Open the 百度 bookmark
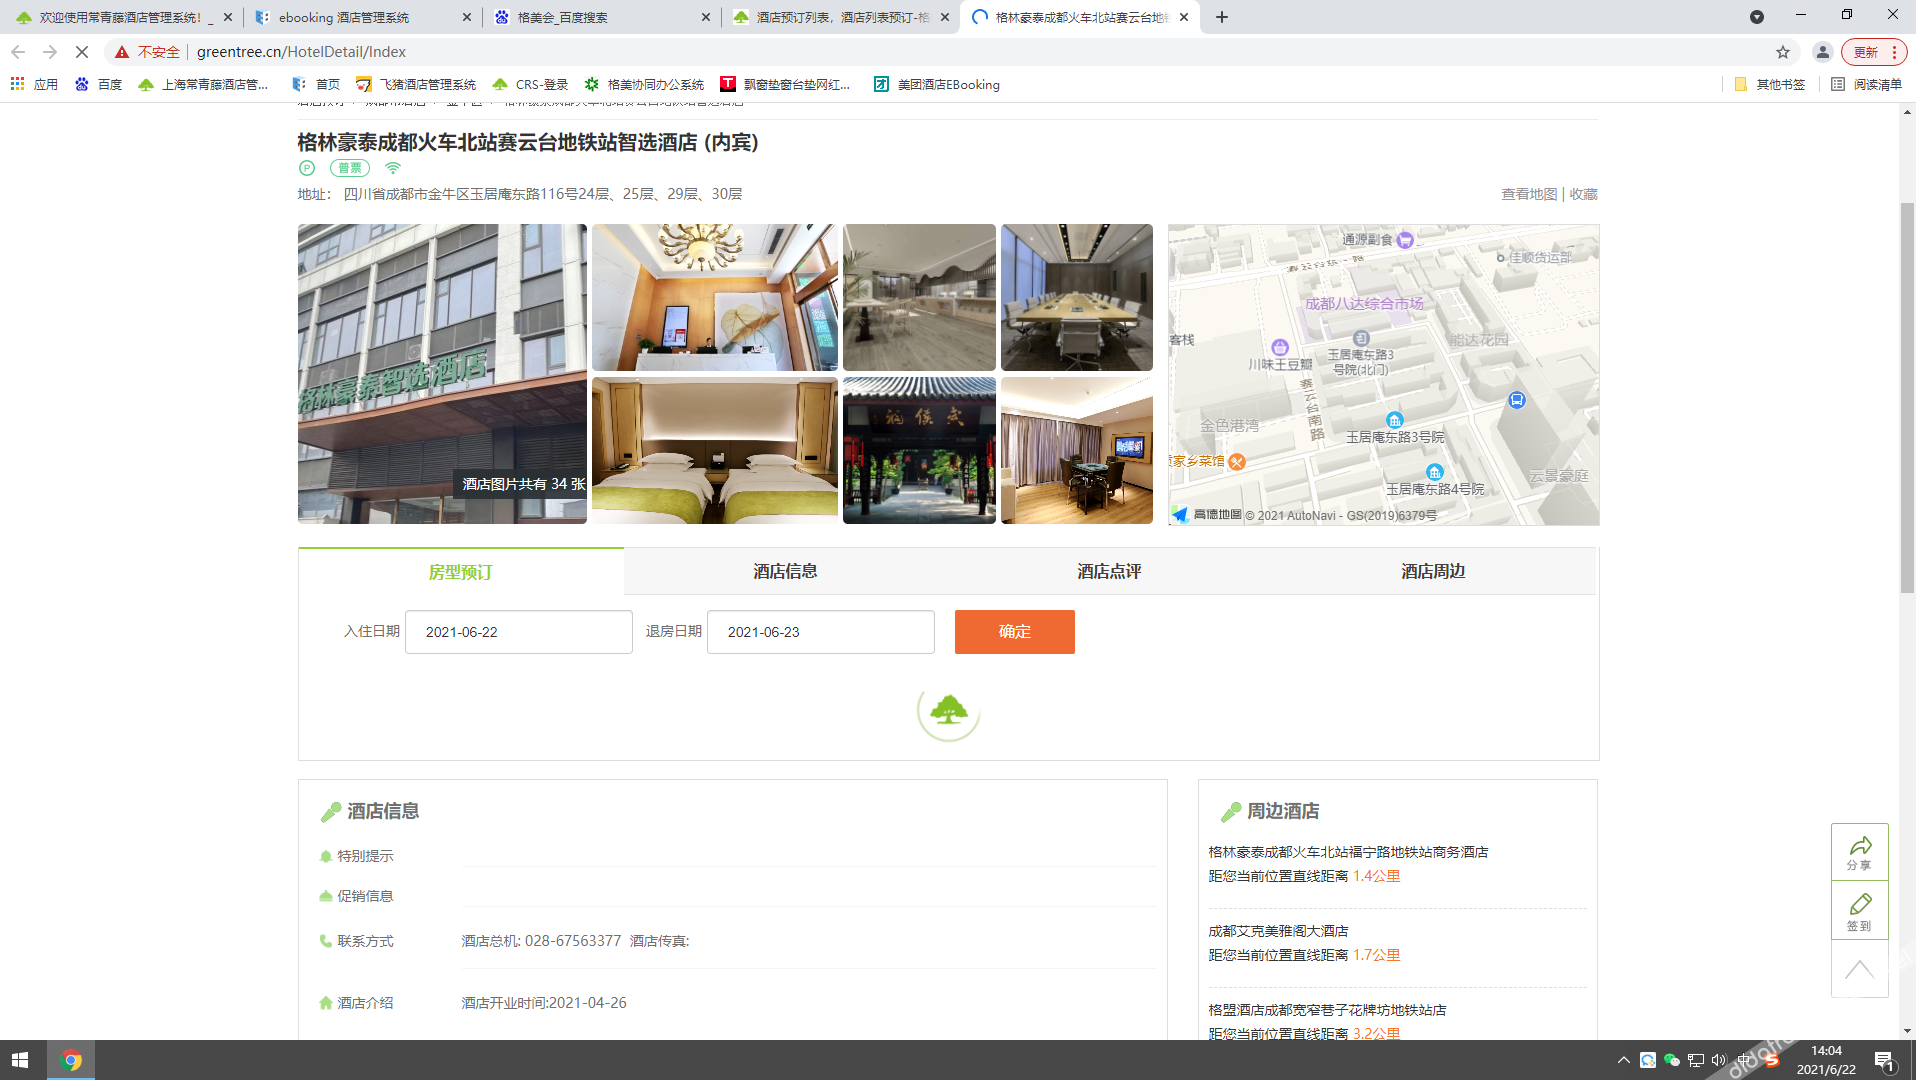 click(98, 85)
